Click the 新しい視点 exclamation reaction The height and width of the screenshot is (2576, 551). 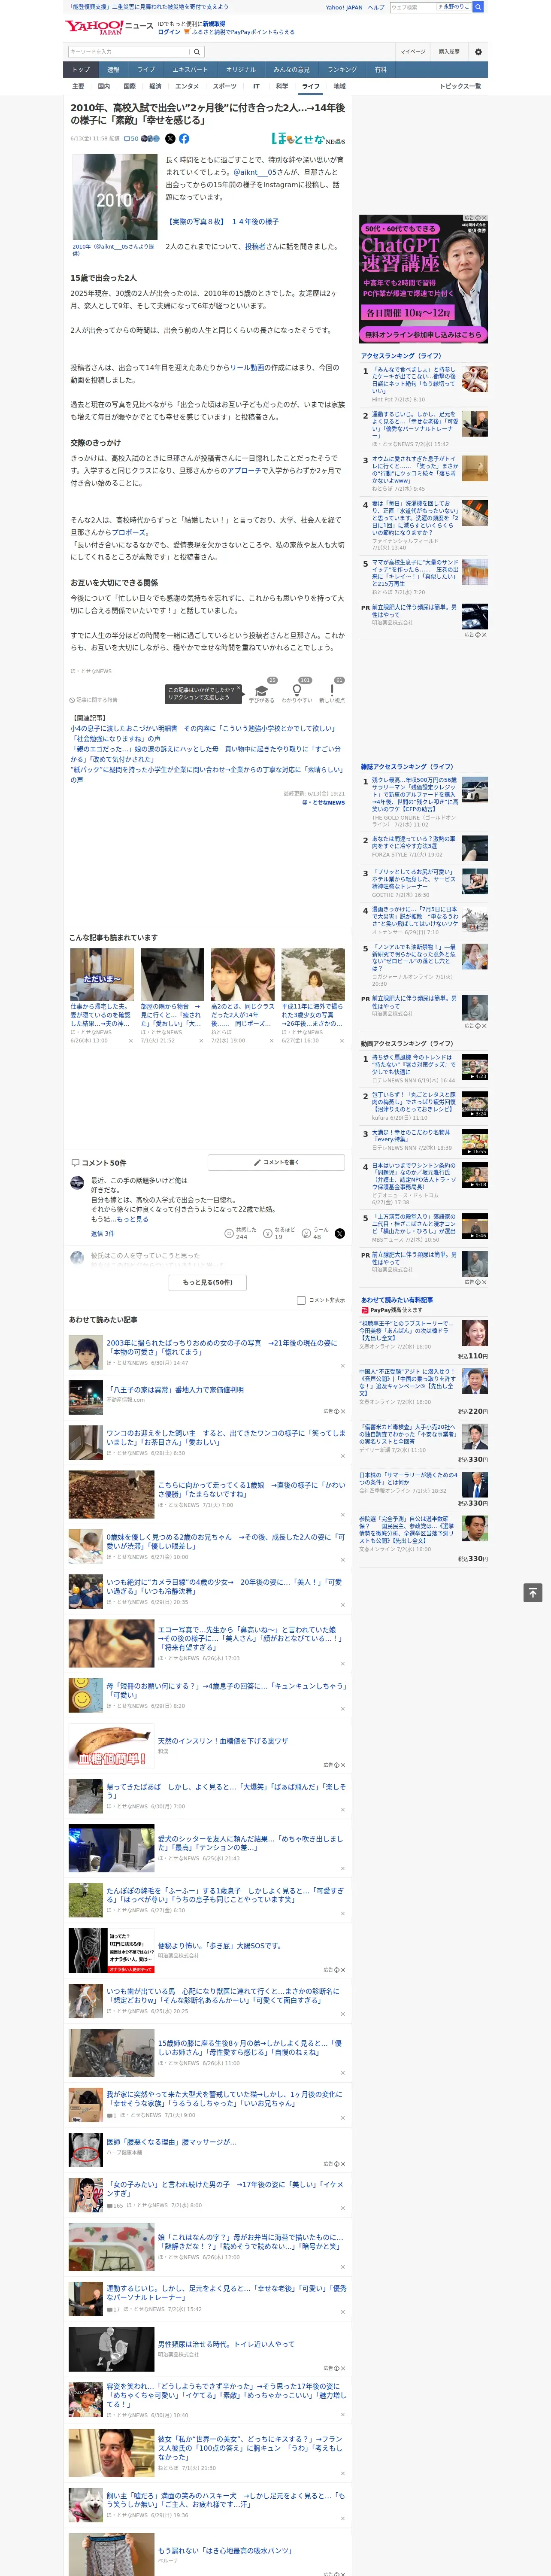click(332, 690)
